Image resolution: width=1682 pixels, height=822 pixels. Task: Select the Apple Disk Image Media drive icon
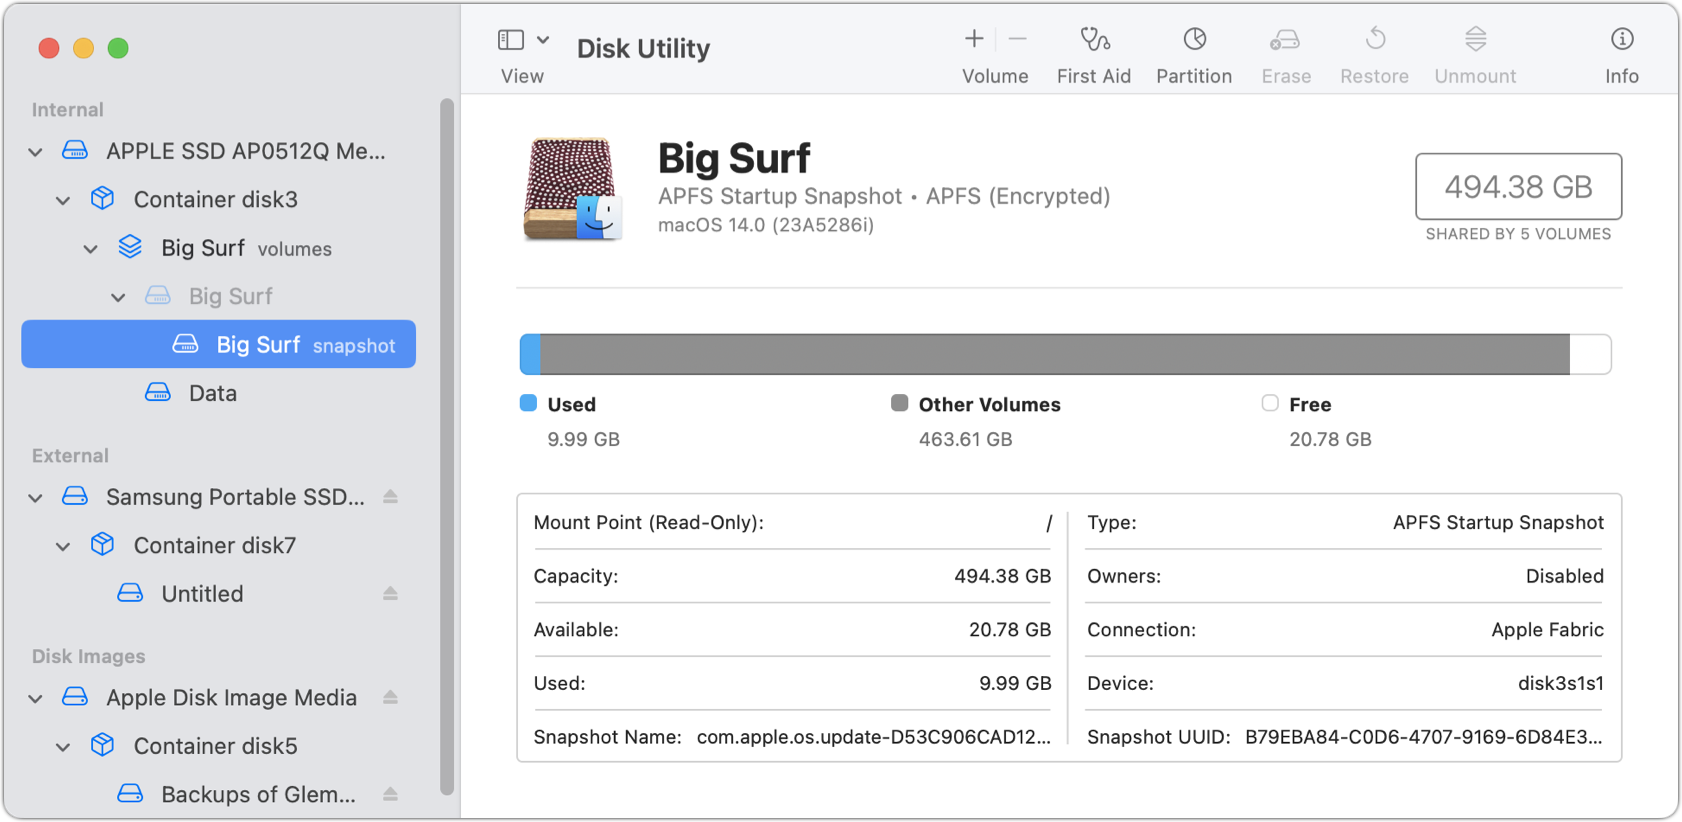coord(75,697)
